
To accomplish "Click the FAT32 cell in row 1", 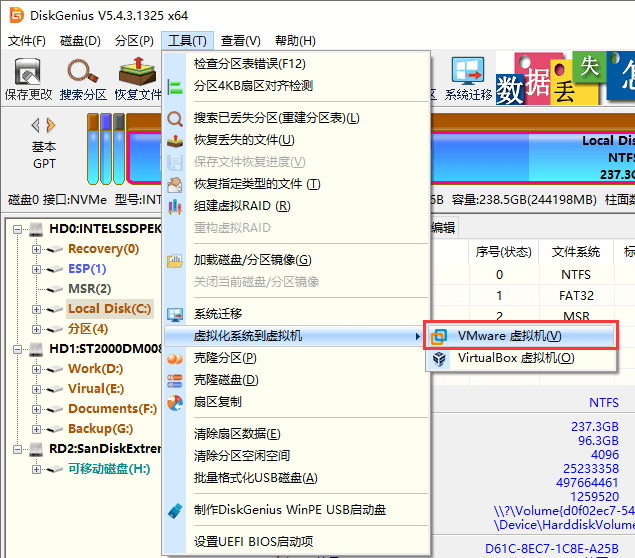I will pos(576,296).
